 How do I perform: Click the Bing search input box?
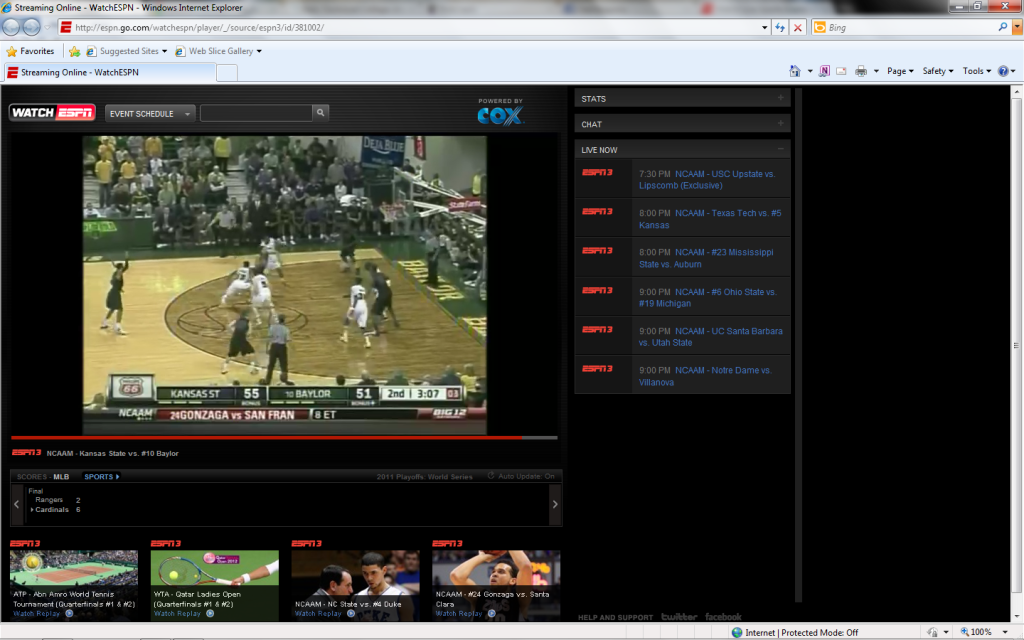(x=911, y=27)
